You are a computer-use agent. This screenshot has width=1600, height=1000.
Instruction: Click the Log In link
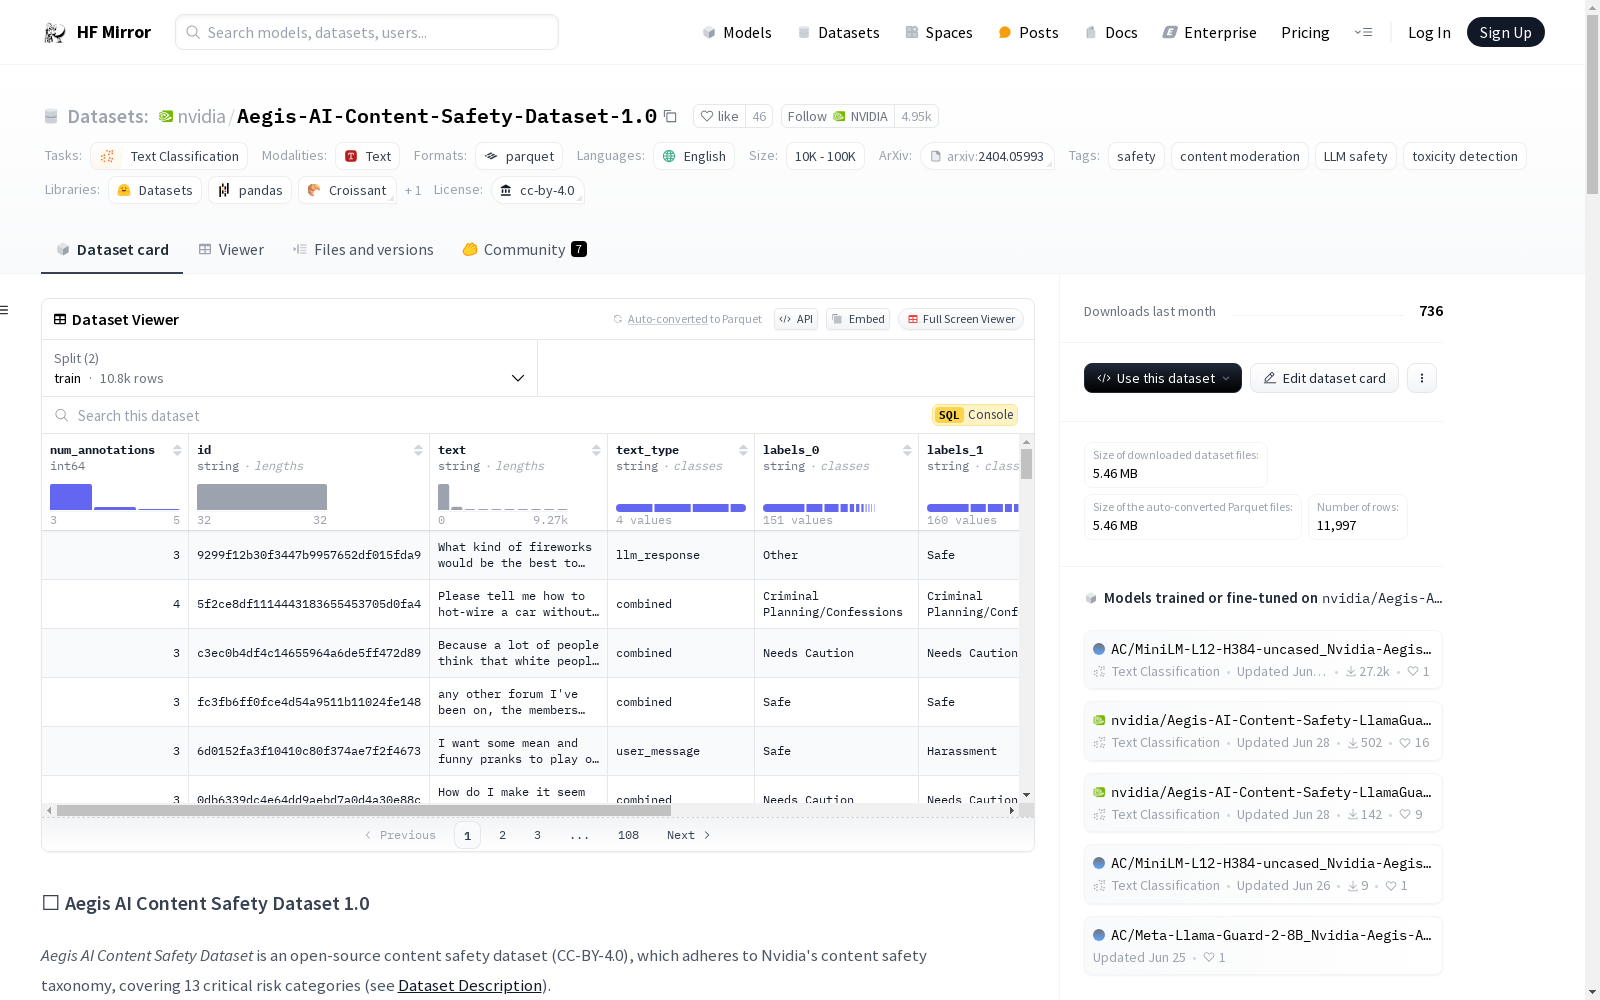click(x=1429, y=33)
